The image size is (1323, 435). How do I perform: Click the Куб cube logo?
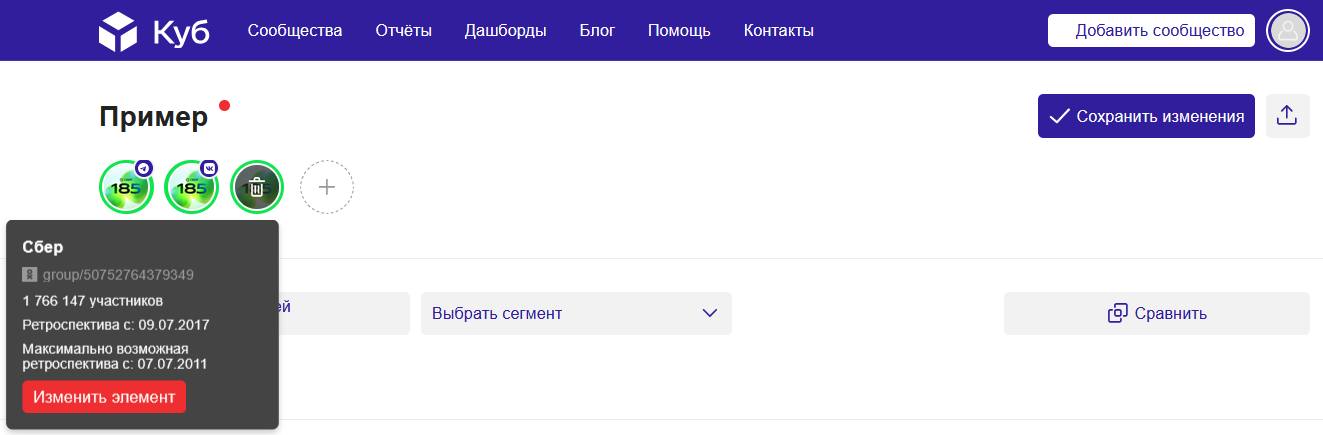(x=118, y=31)
